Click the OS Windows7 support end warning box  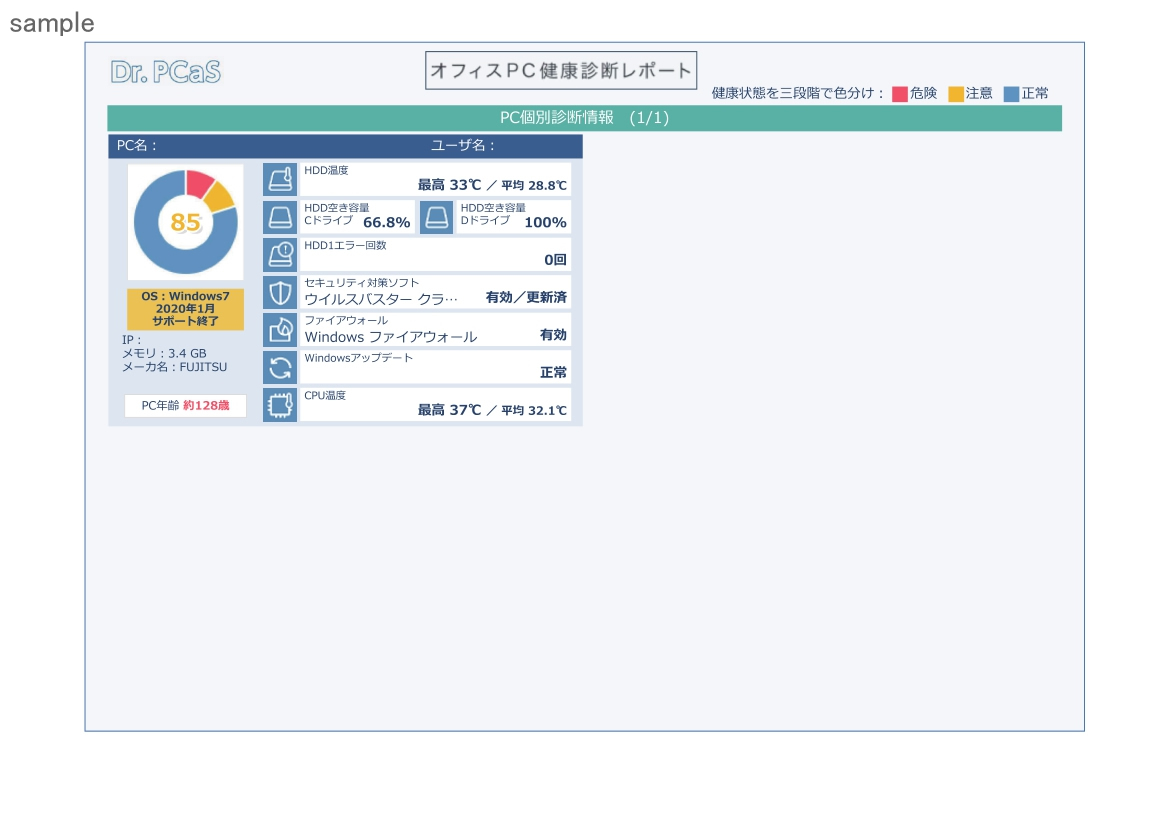[x=185, y=309]
